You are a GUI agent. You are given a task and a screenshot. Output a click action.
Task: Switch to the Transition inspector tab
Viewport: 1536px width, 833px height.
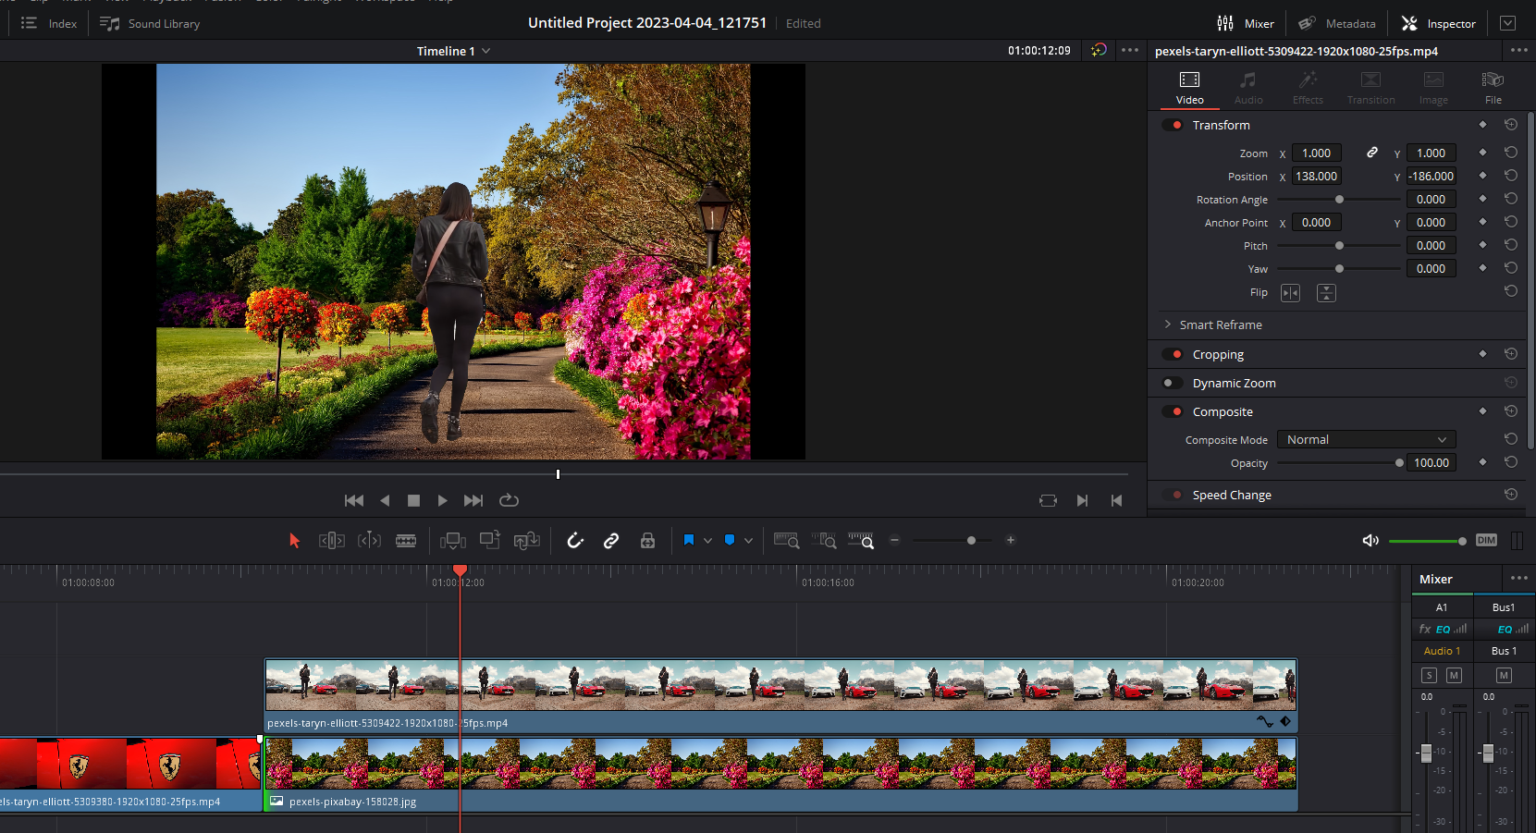click(1371, 87)
